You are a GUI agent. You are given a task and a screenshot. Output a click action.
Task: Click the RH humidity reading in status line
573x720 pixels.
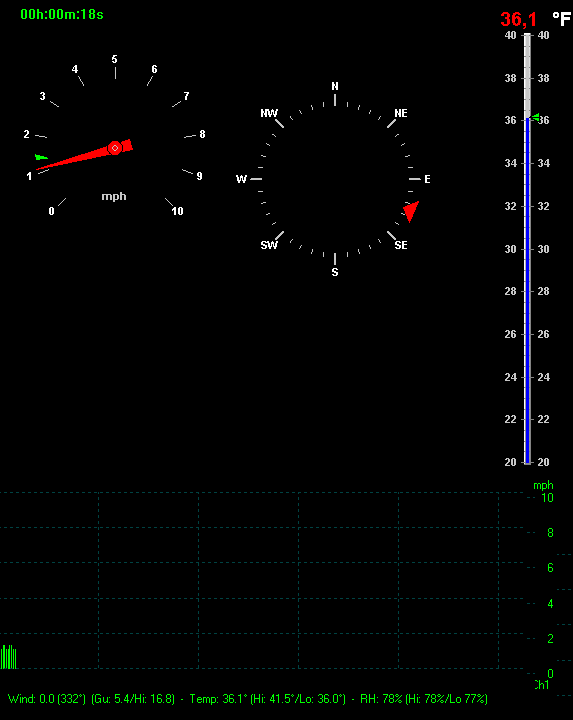(424, 699)
